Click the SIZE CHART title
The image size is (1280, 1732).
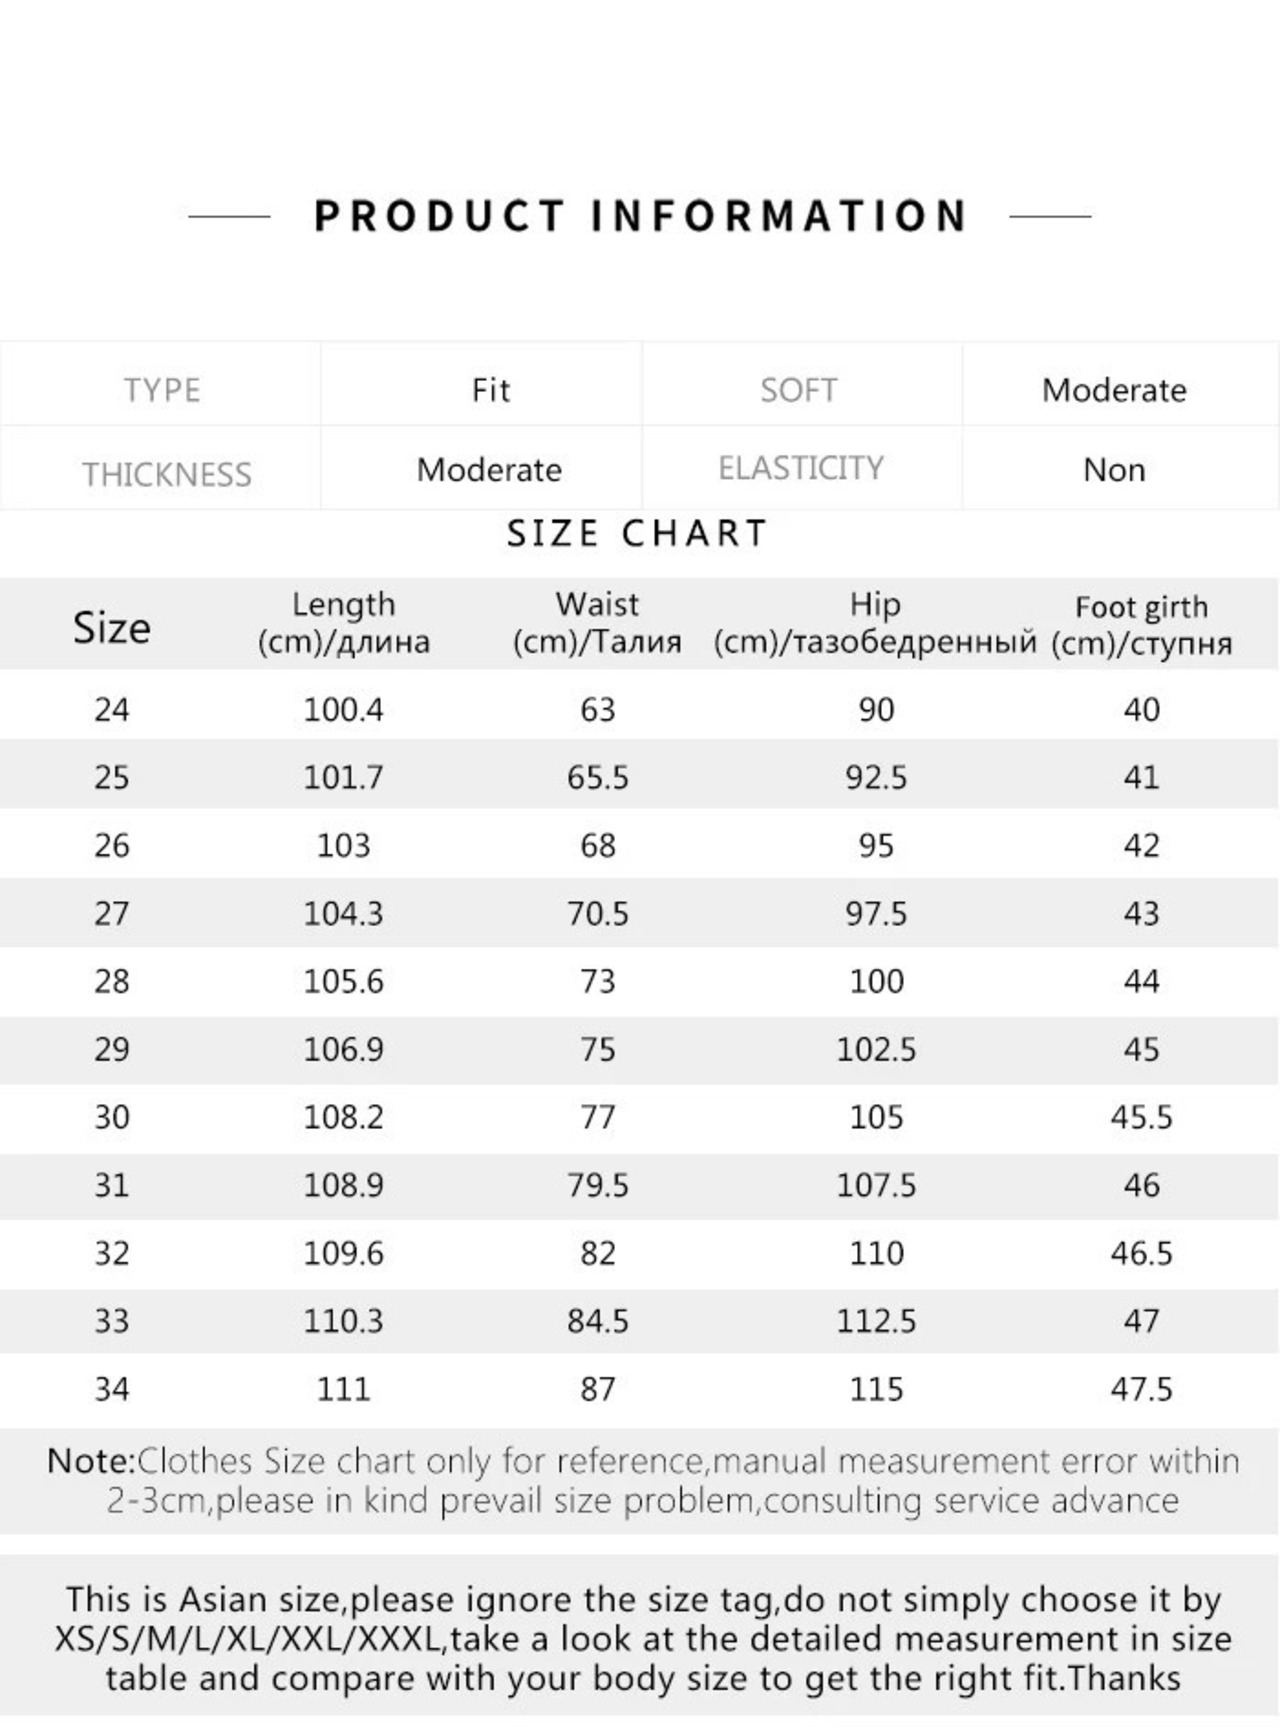point(638,534)
